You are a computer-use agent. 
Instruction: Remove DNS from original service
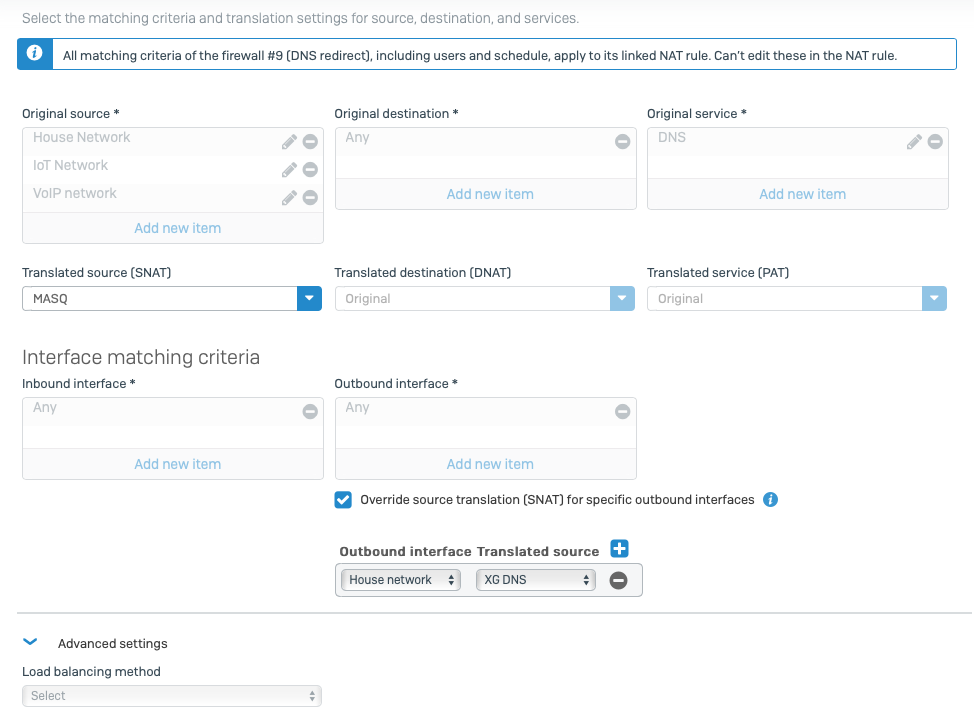(935, 142)
